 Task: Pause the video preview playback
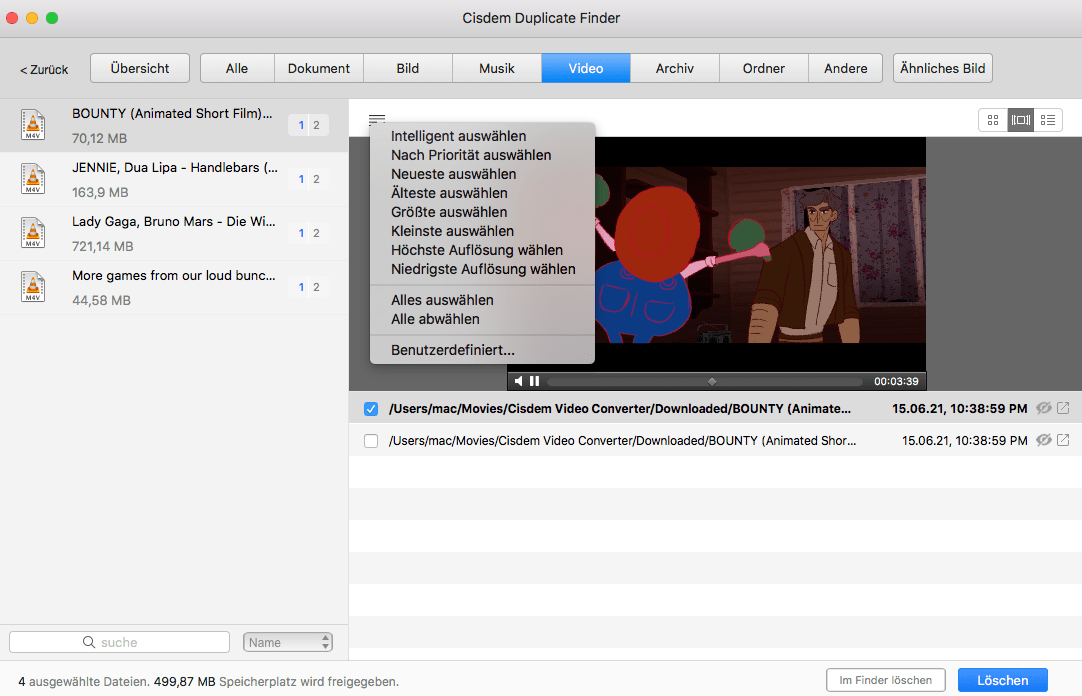pos(535,381)
